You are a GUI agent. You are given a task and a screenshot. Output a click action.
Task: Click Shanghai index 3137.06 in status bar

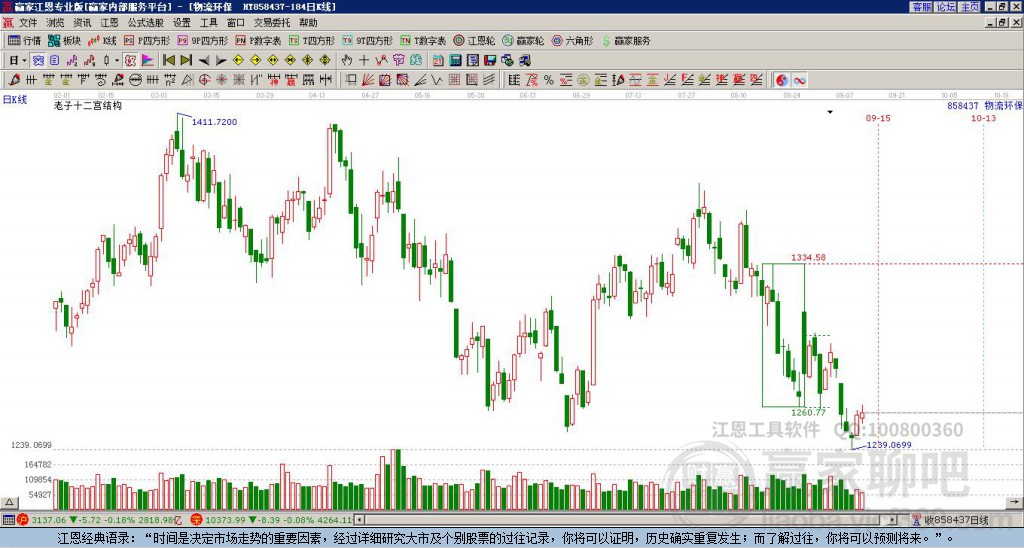point(48,520)
